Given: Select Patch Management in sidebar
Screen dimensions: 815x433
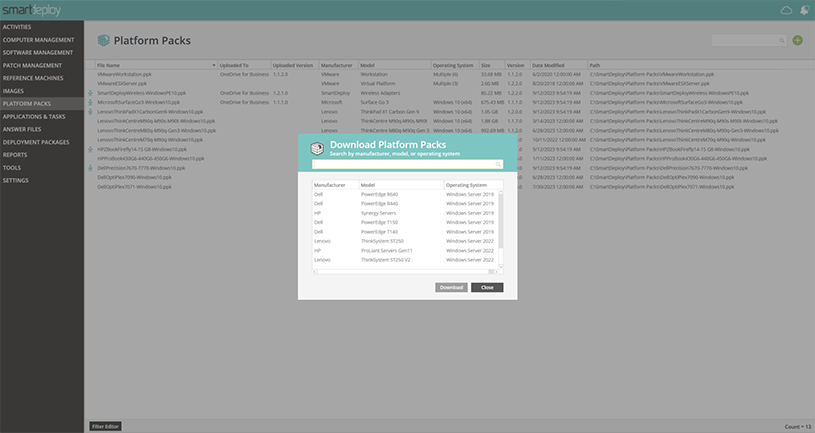Looking at the screenshot, I should pyautogui.click(x=32, y=65).
